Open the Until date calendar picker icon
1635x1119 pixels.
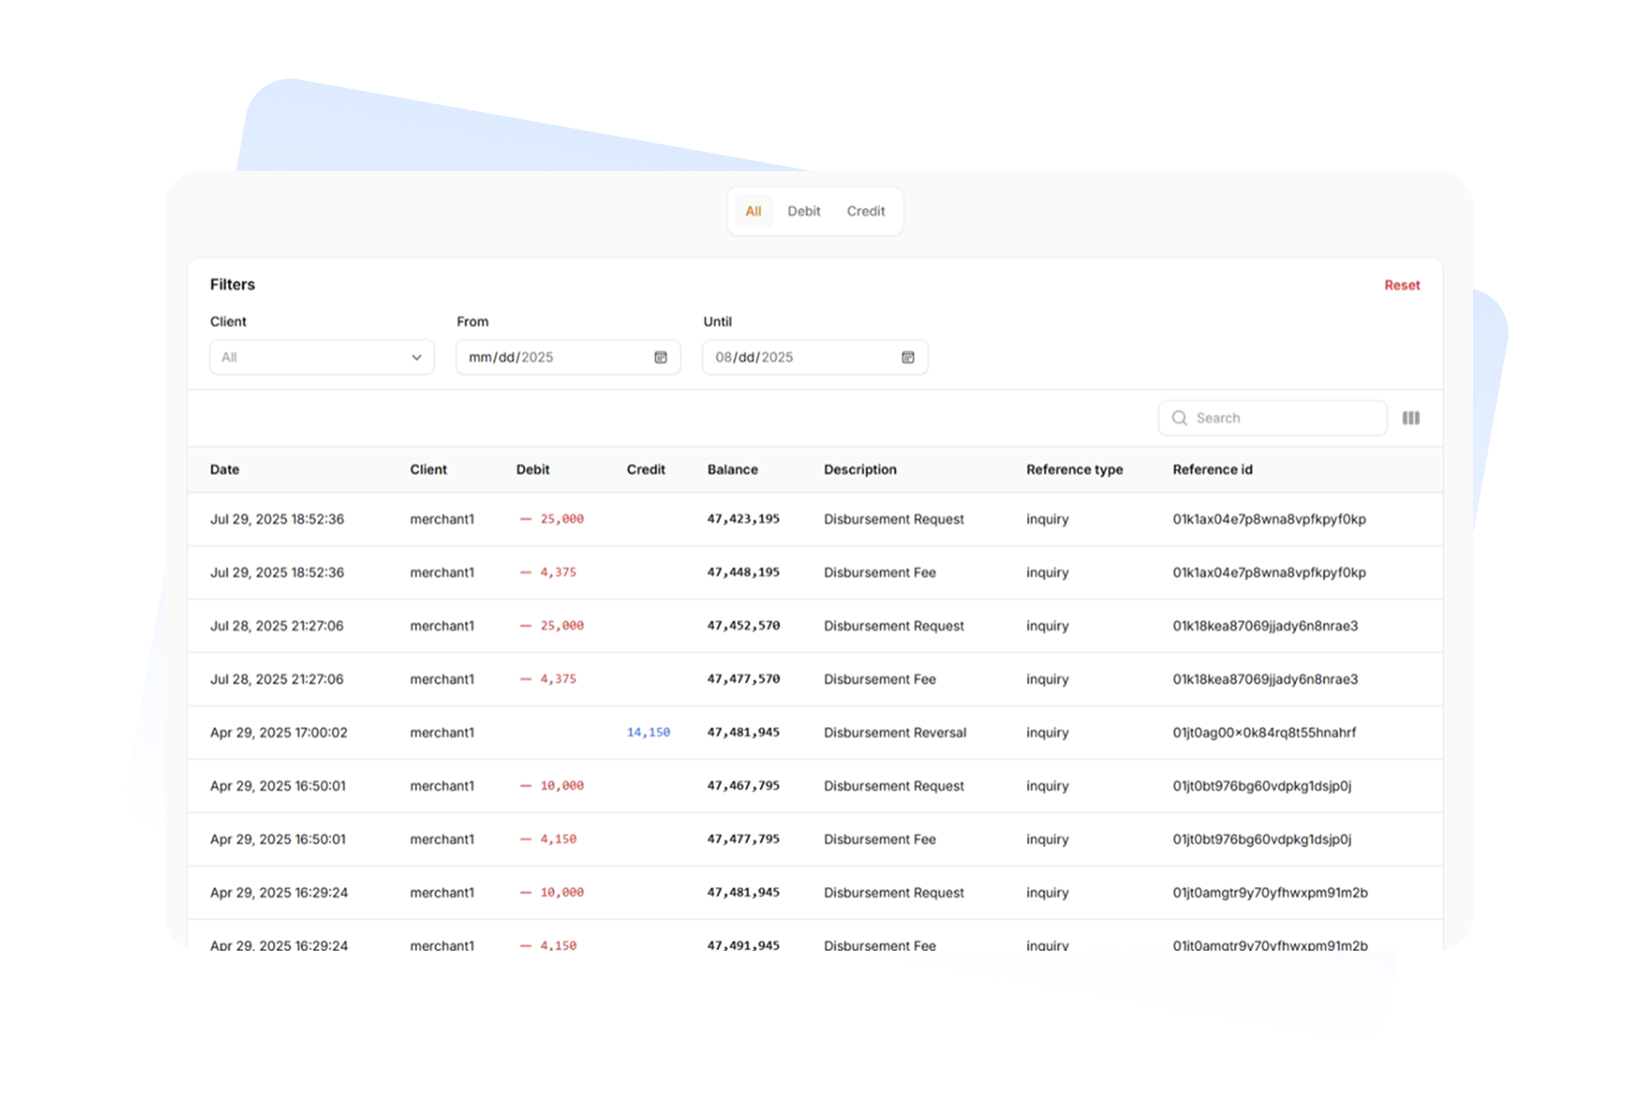click(x=907, y=357)
